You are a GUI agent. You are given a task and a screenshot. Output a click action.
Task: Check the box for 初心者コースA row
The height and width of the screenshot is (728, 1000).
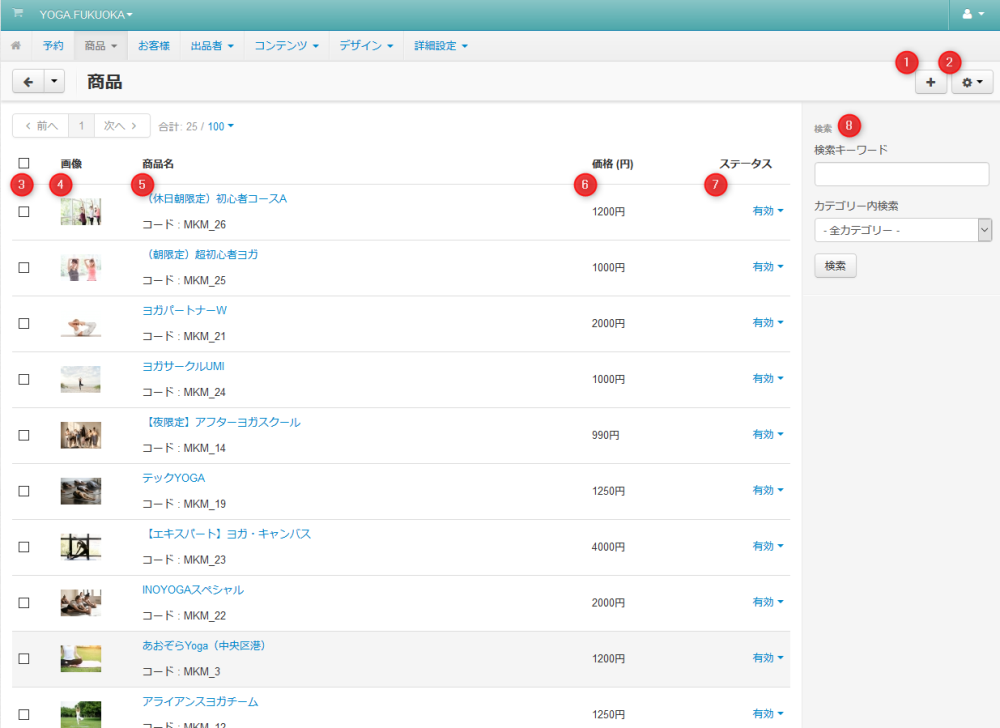click(x=24, y=212)
